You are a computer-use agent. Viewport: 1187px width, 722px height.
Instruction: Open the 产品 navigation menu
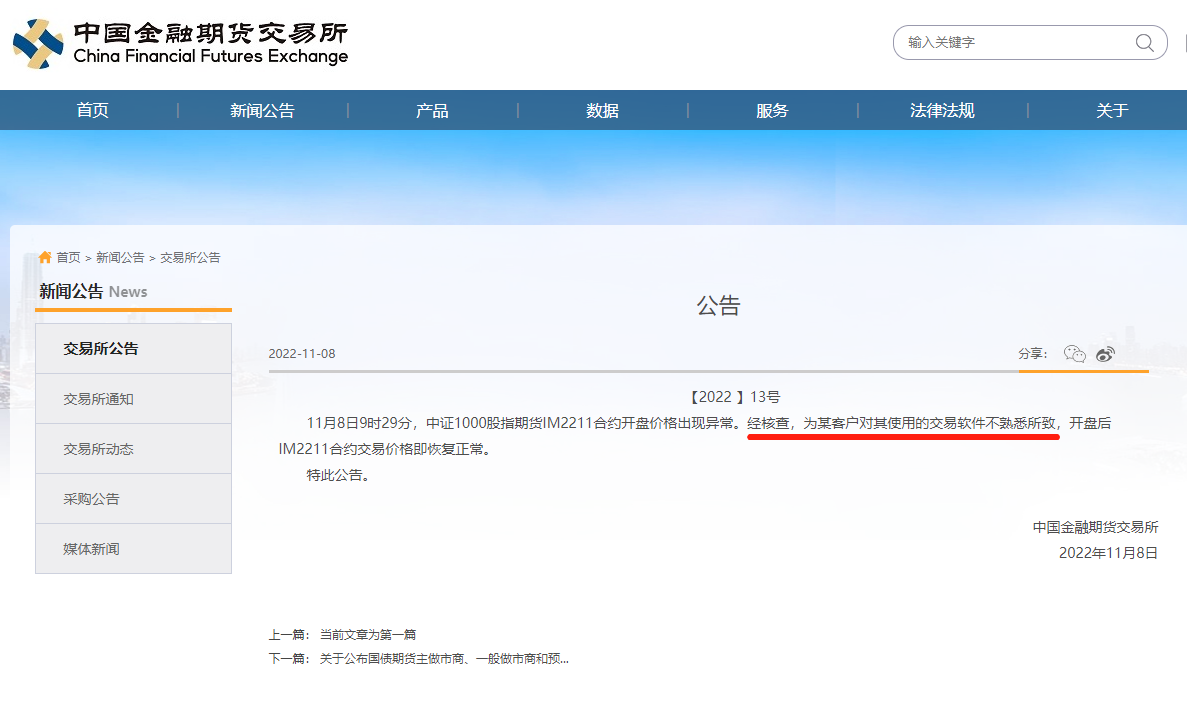click(x=432, y=111)
